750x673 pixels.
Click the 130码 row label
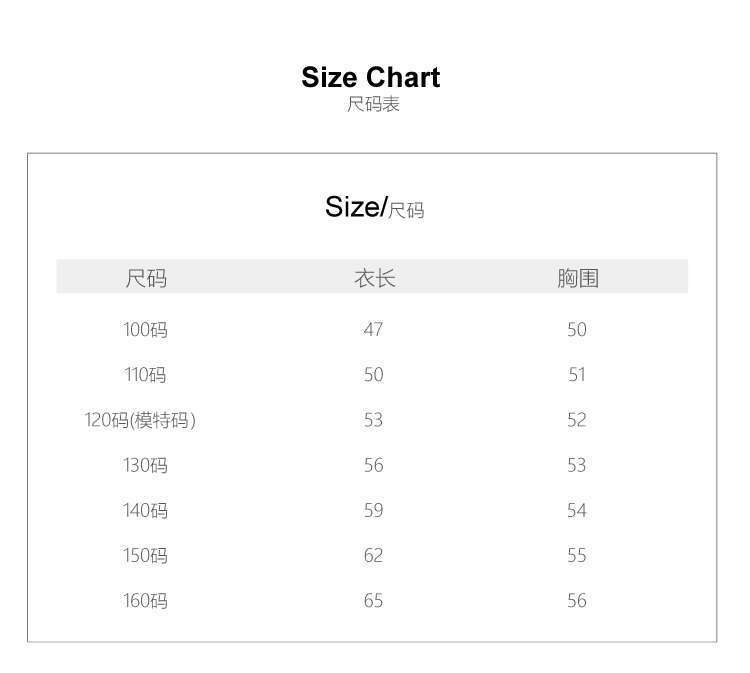point(146,465)
